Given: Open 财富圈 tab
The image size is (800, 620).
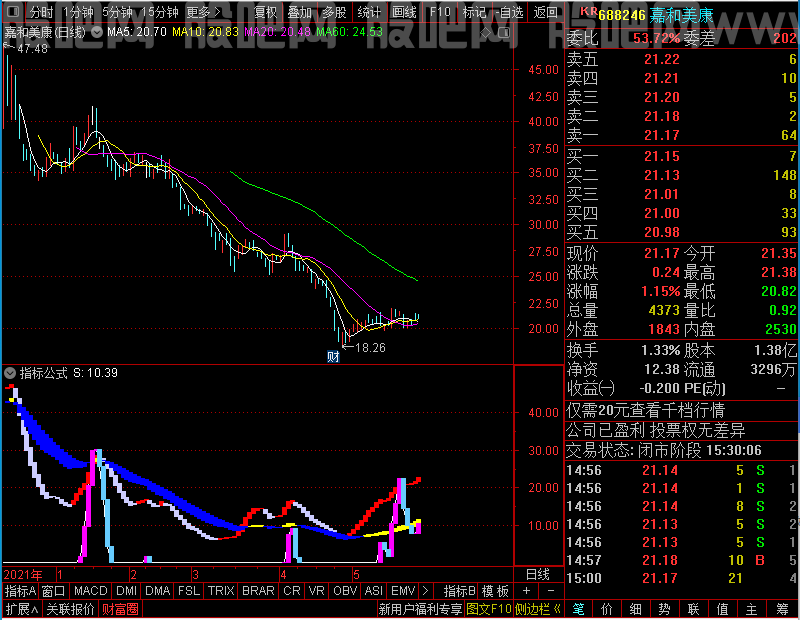Looking at the screenshot, I should (x=120, y=609).
